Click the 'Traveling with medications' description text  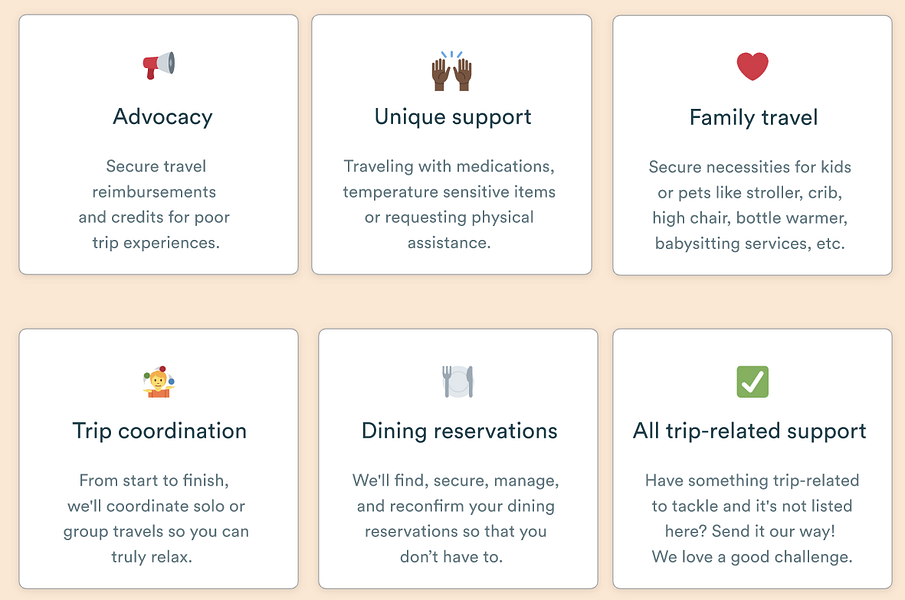[x=449, y=204]
